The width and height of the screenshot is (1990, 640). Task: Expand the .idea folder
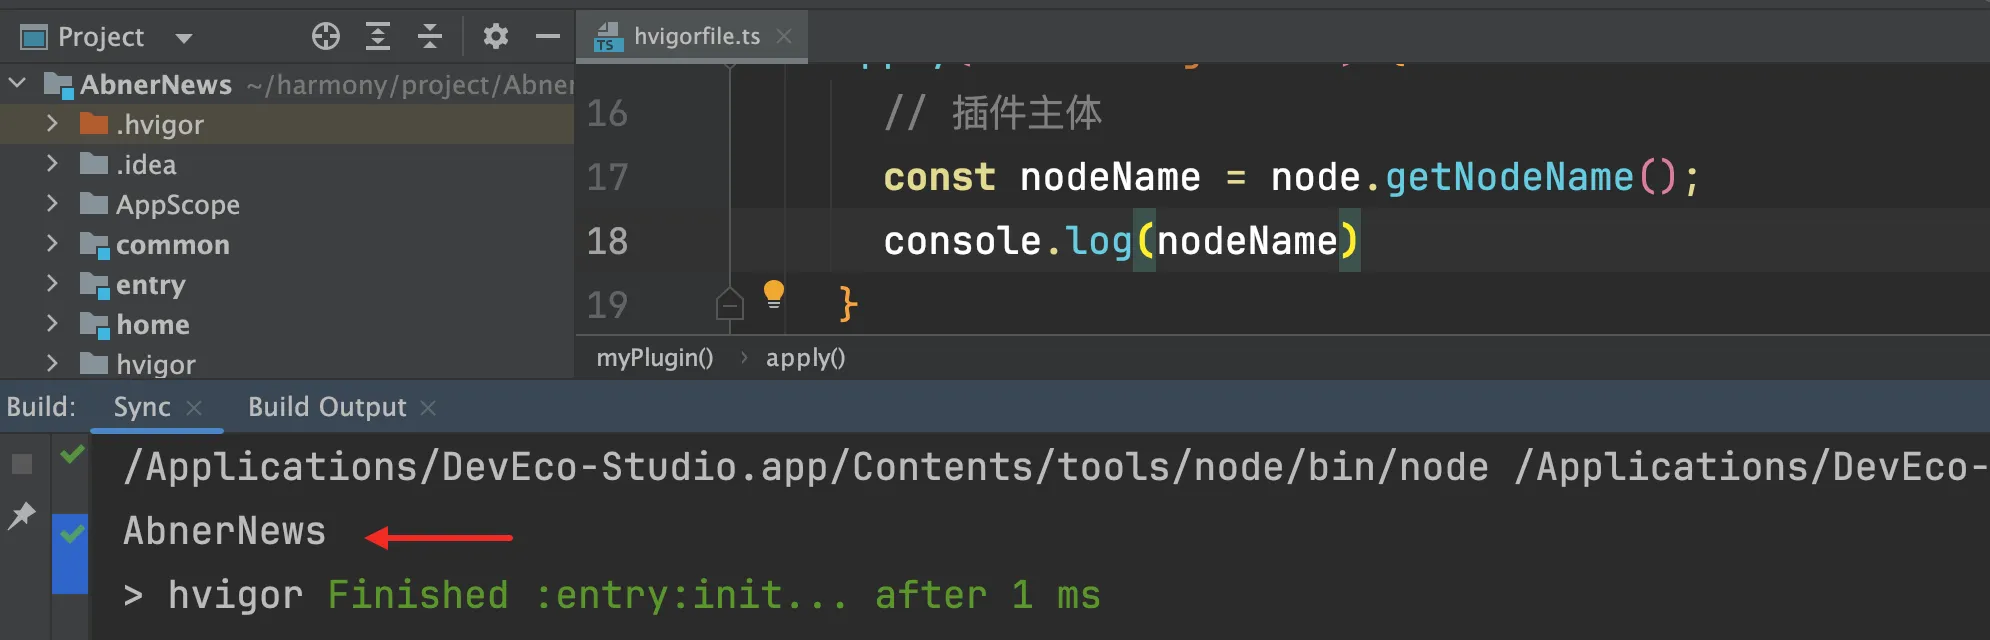point(52,163)
